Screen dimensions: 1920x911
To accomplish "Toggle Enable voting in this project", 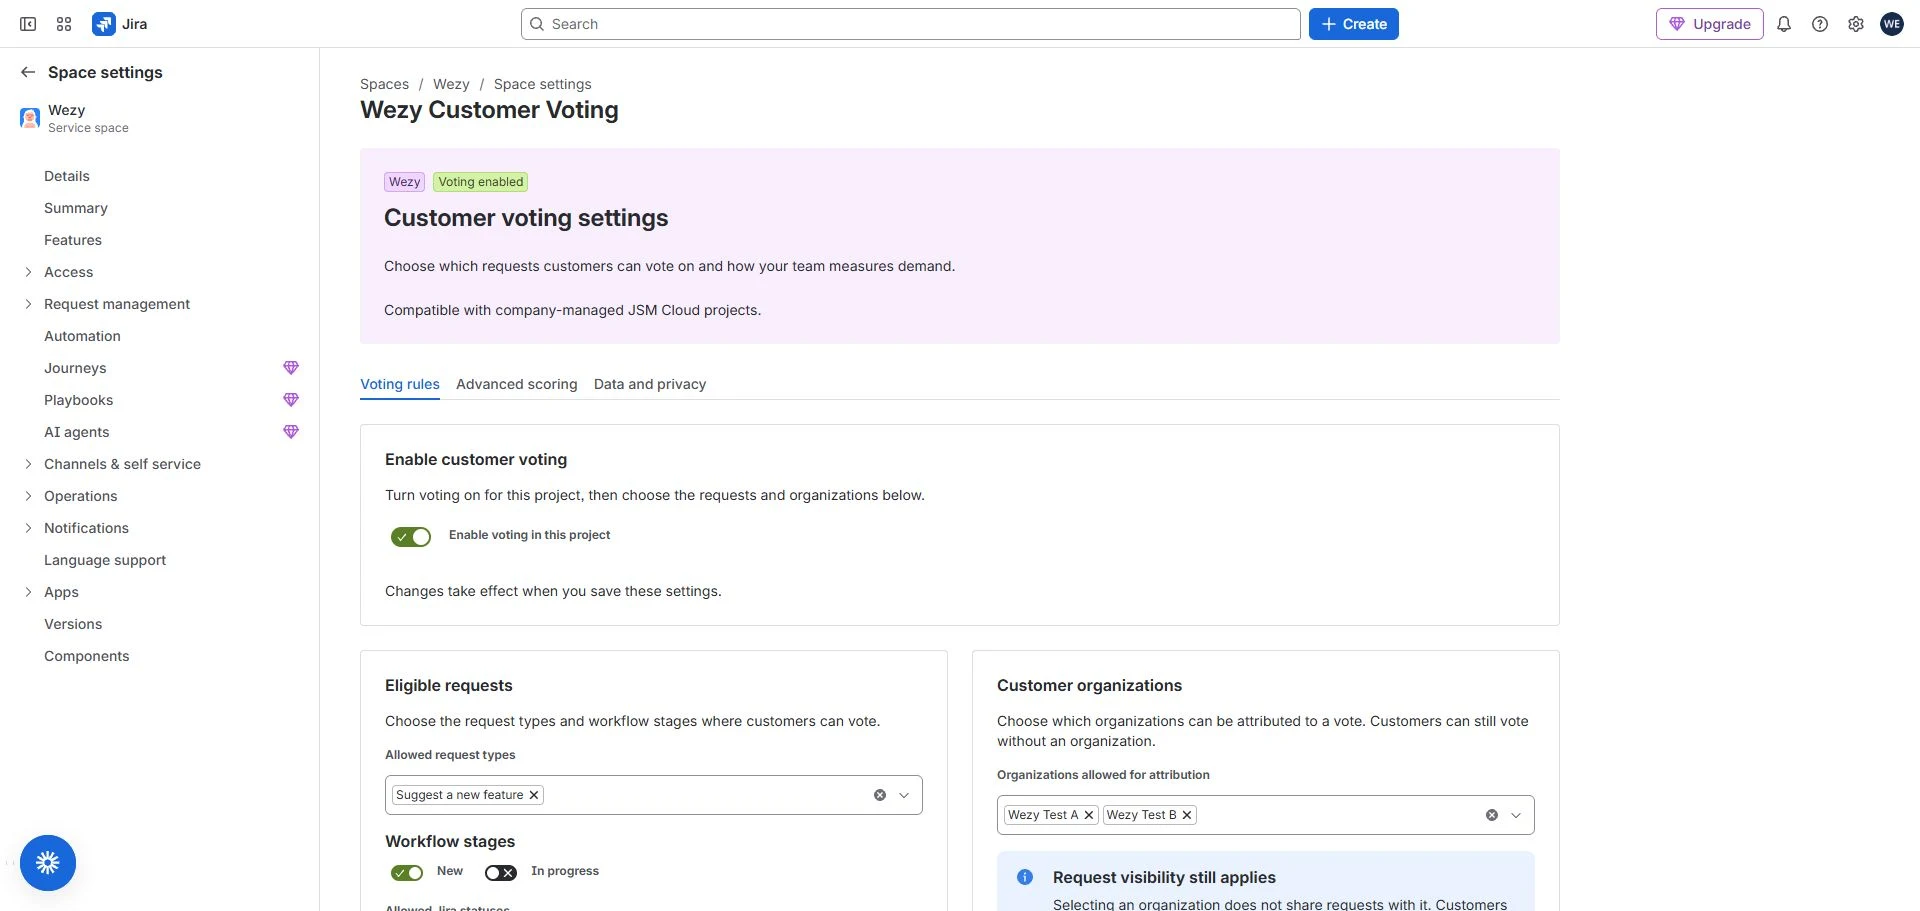I will [x=411, y=537].
